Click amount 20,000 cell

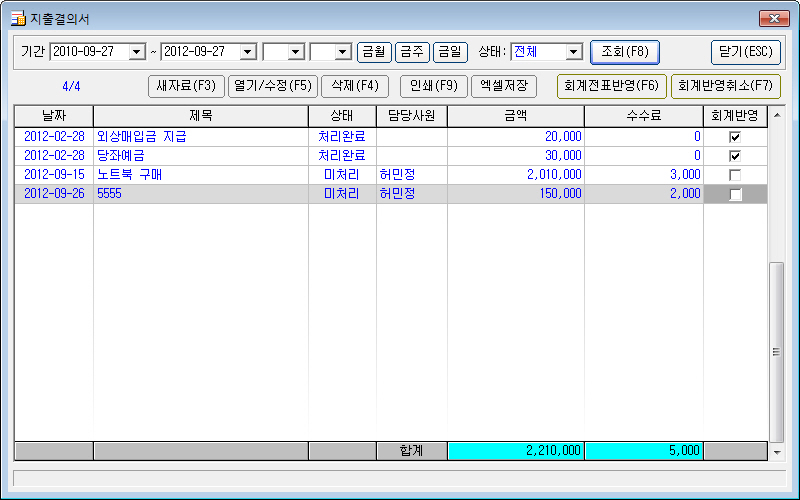tap(516, 137)
